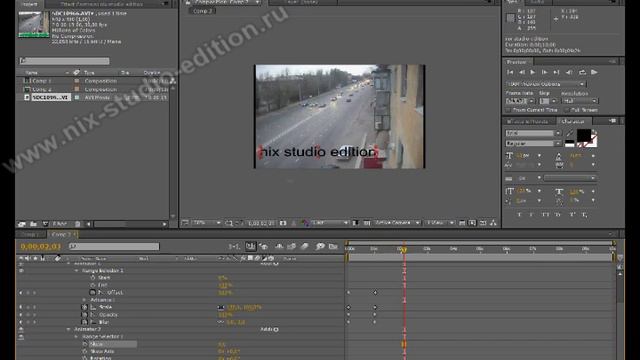
Task: Toggle Superscript text style
Action: pos(572,215)
